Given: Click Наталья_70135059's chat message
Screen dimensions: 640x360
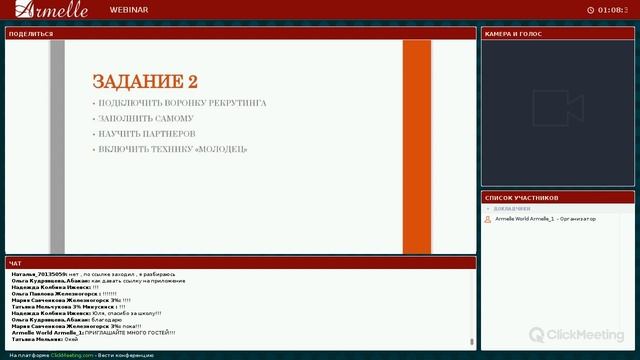Looking at the screenshot, I should [x=93, y=274].
